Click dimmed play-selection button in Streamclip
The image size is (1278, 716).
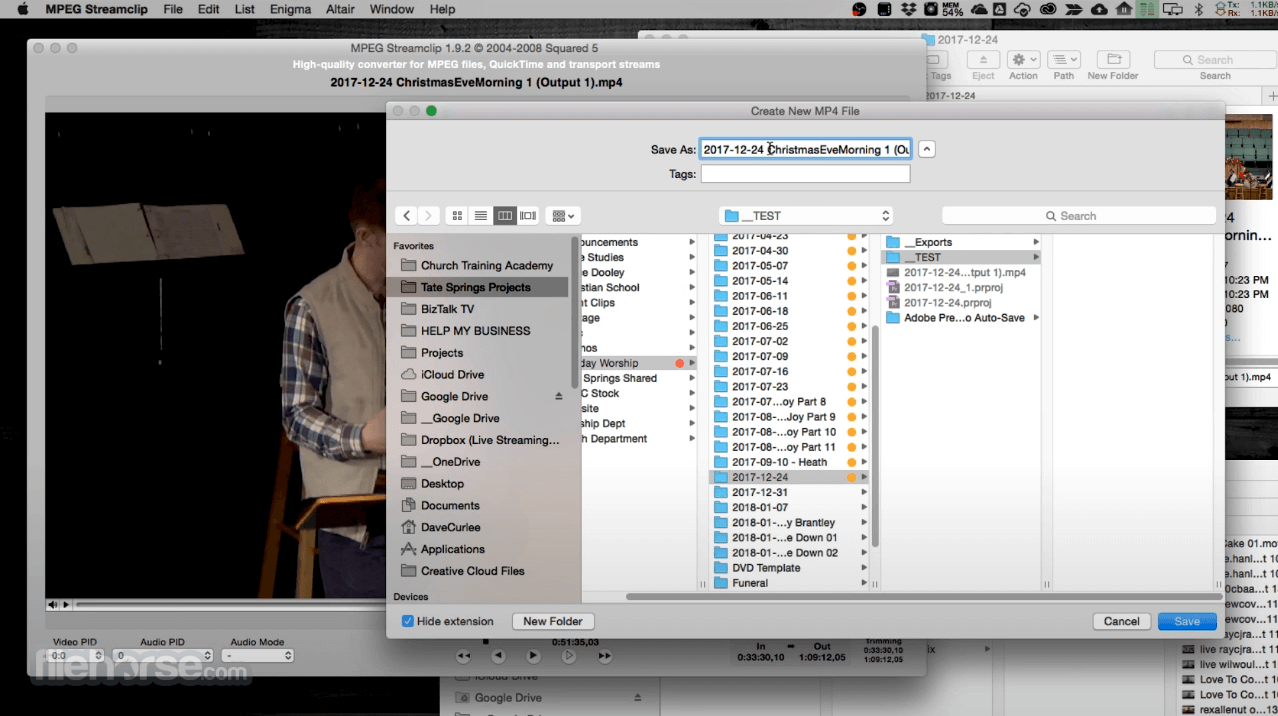click(568, 657)
